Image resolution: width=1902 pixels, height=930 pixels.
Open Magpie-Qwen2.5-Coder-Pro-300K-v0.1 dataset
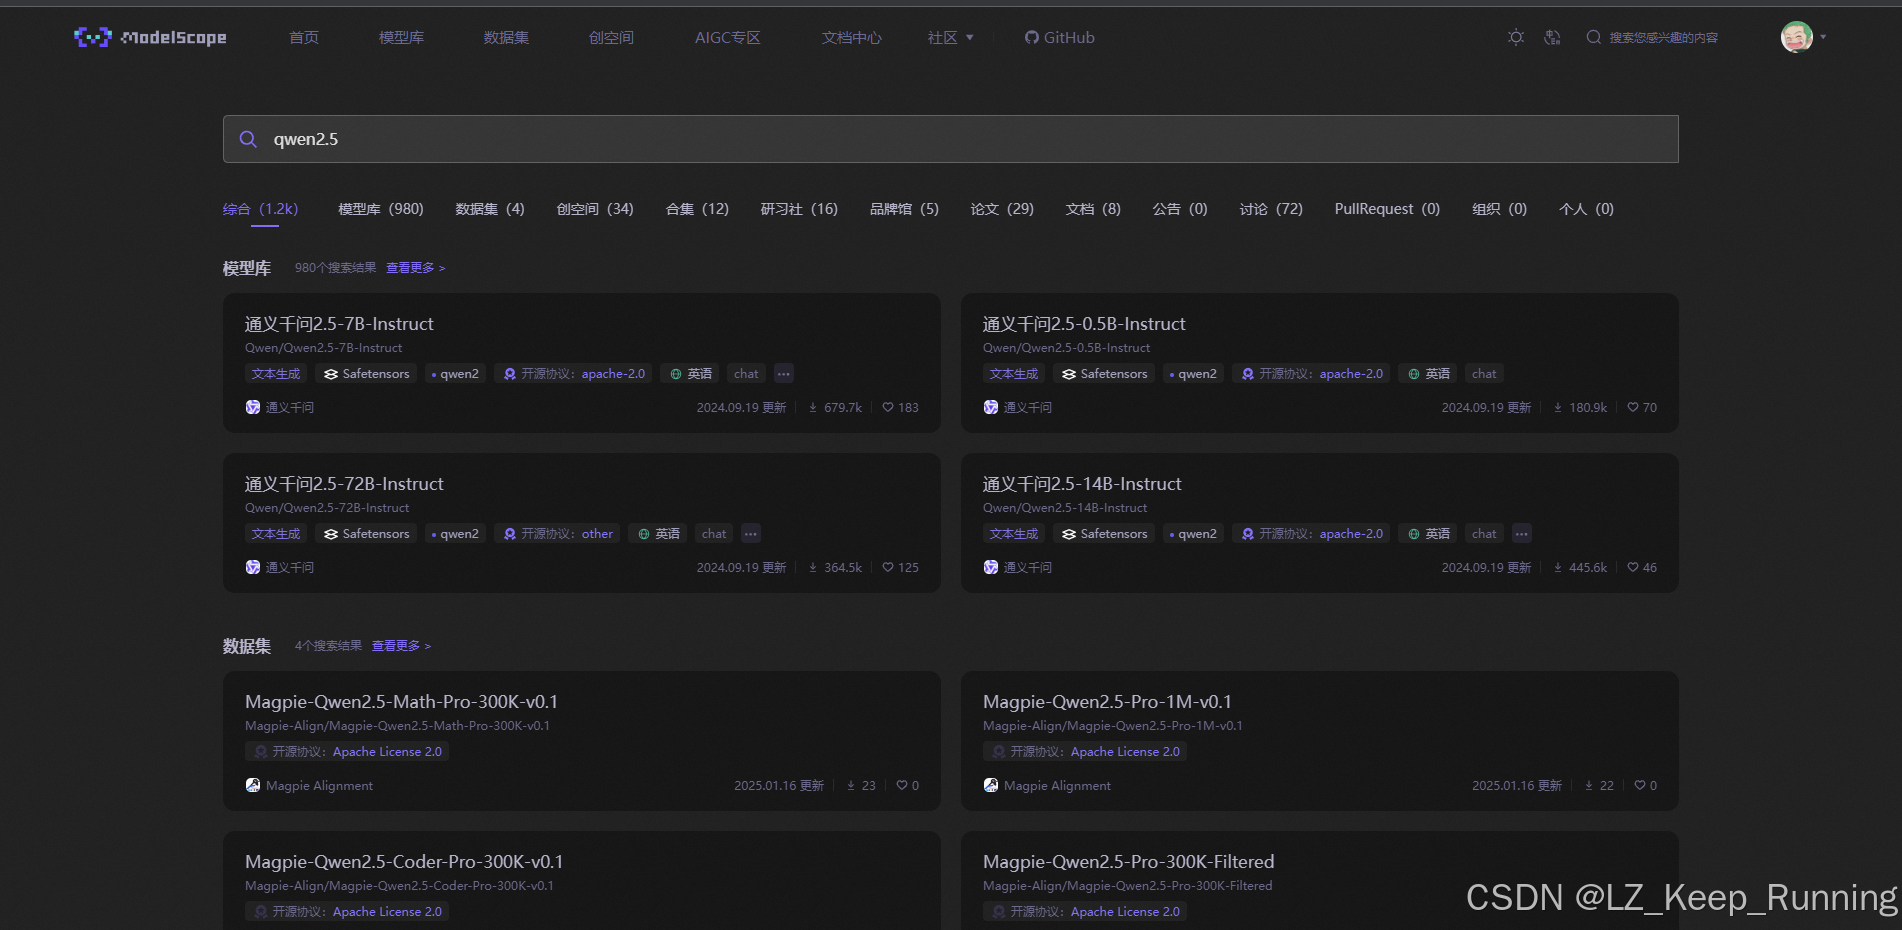[x=404, y=862]
